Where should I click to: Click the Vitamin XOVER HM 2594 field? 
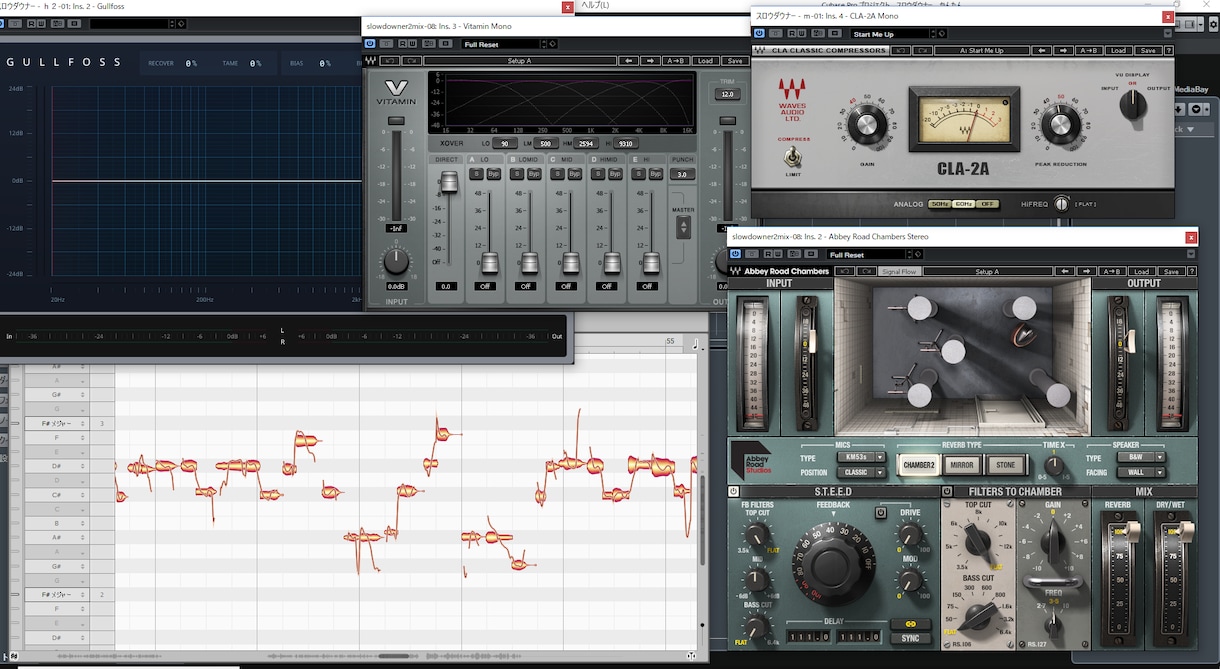click(x=585, y=143)
